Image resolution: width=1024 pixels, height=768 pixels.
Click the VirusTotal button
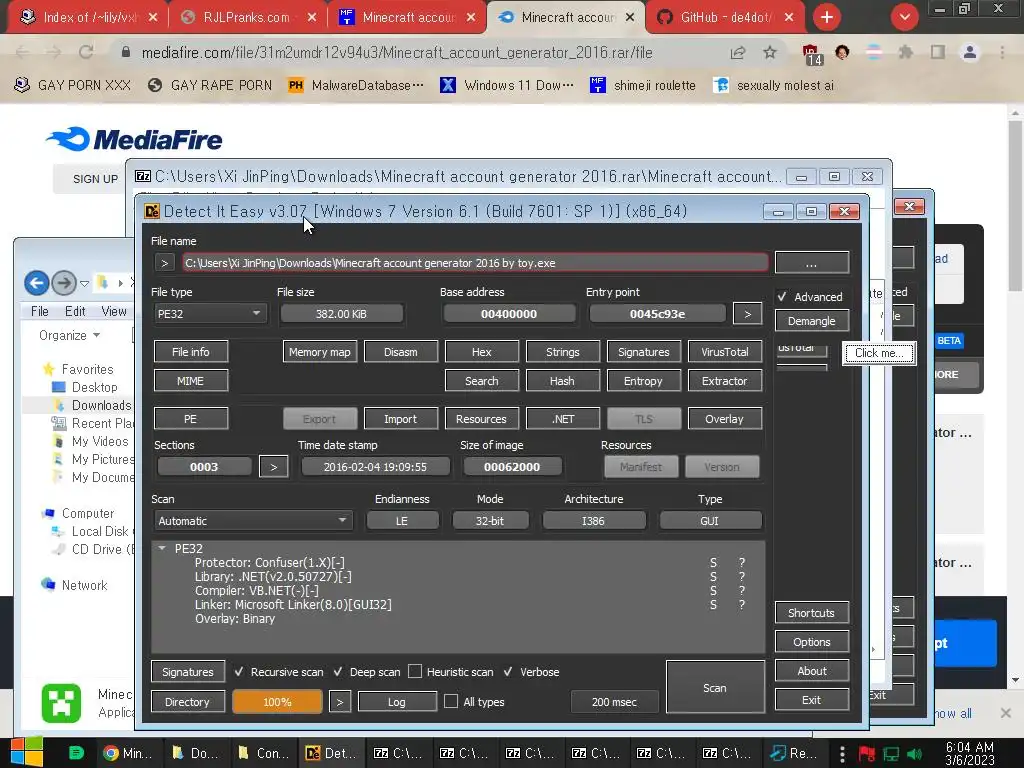pos(724,351)
